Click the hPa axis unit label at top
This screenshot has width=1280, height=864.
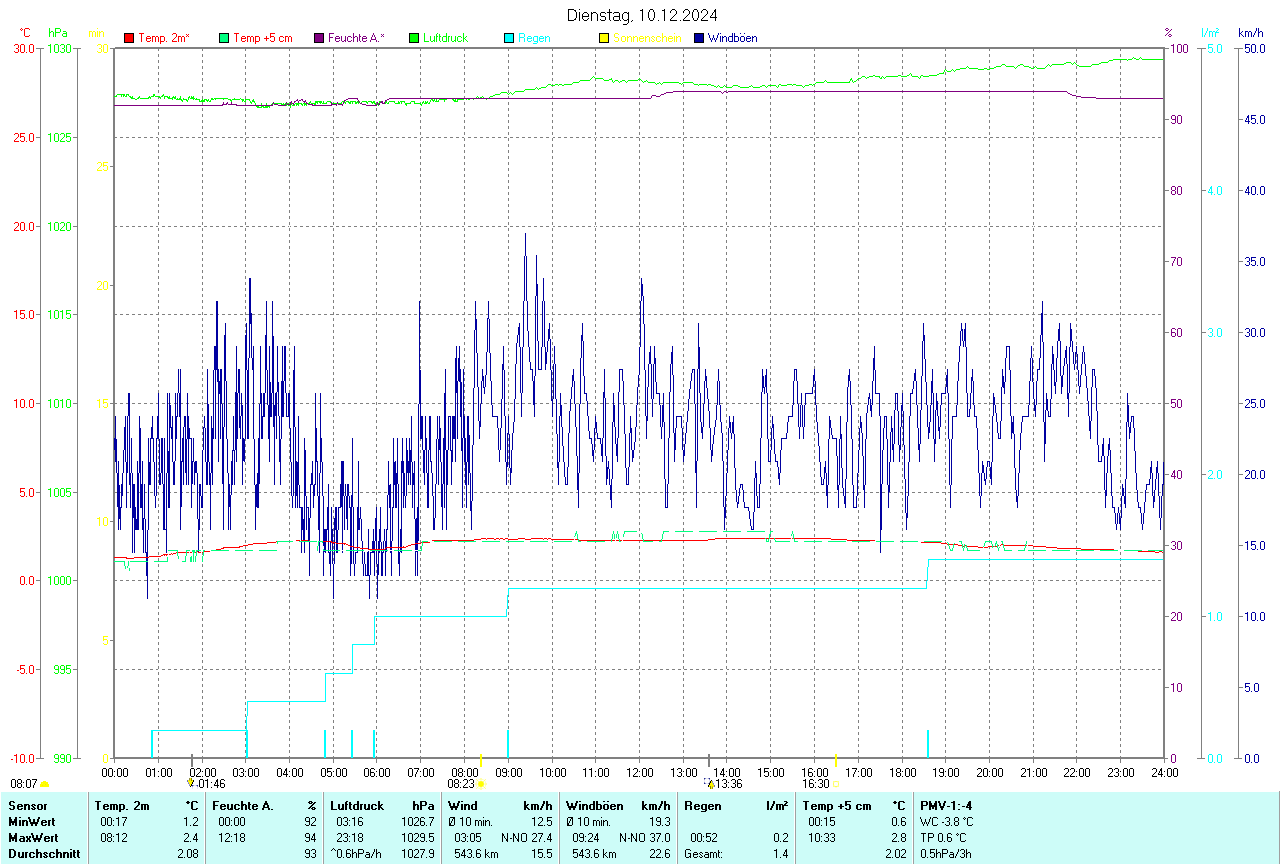click(57, 33)
